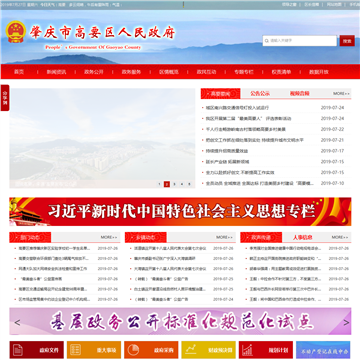Open 高要要闻 headline dated 2019-07-21
This screenshot has width=360, height=360.
[x=255, y=140]
